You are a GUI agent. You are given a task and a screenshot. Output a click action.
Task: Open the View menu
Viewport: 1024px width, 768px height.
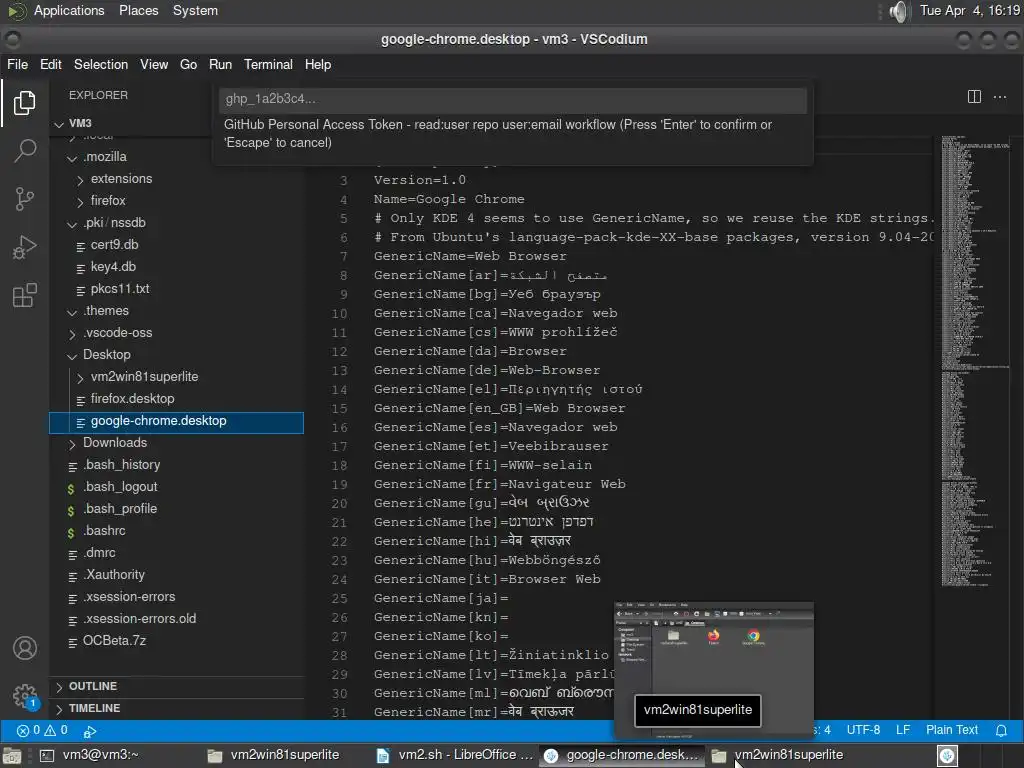coord(154,64)
